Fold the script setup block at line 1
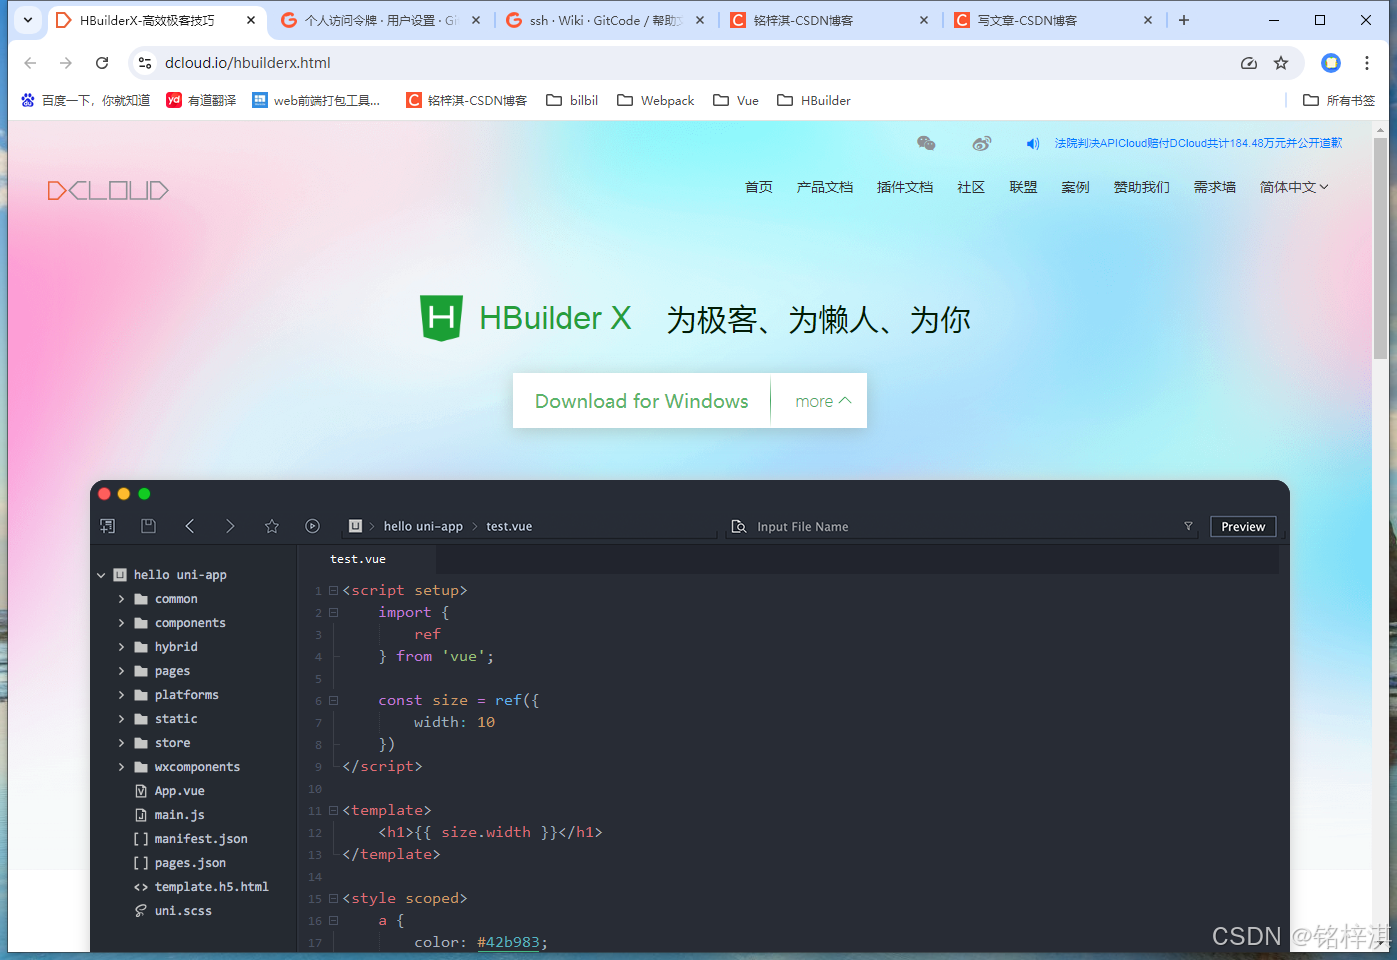This screenshot has width=1397, height=960. (x=334, y=591)
